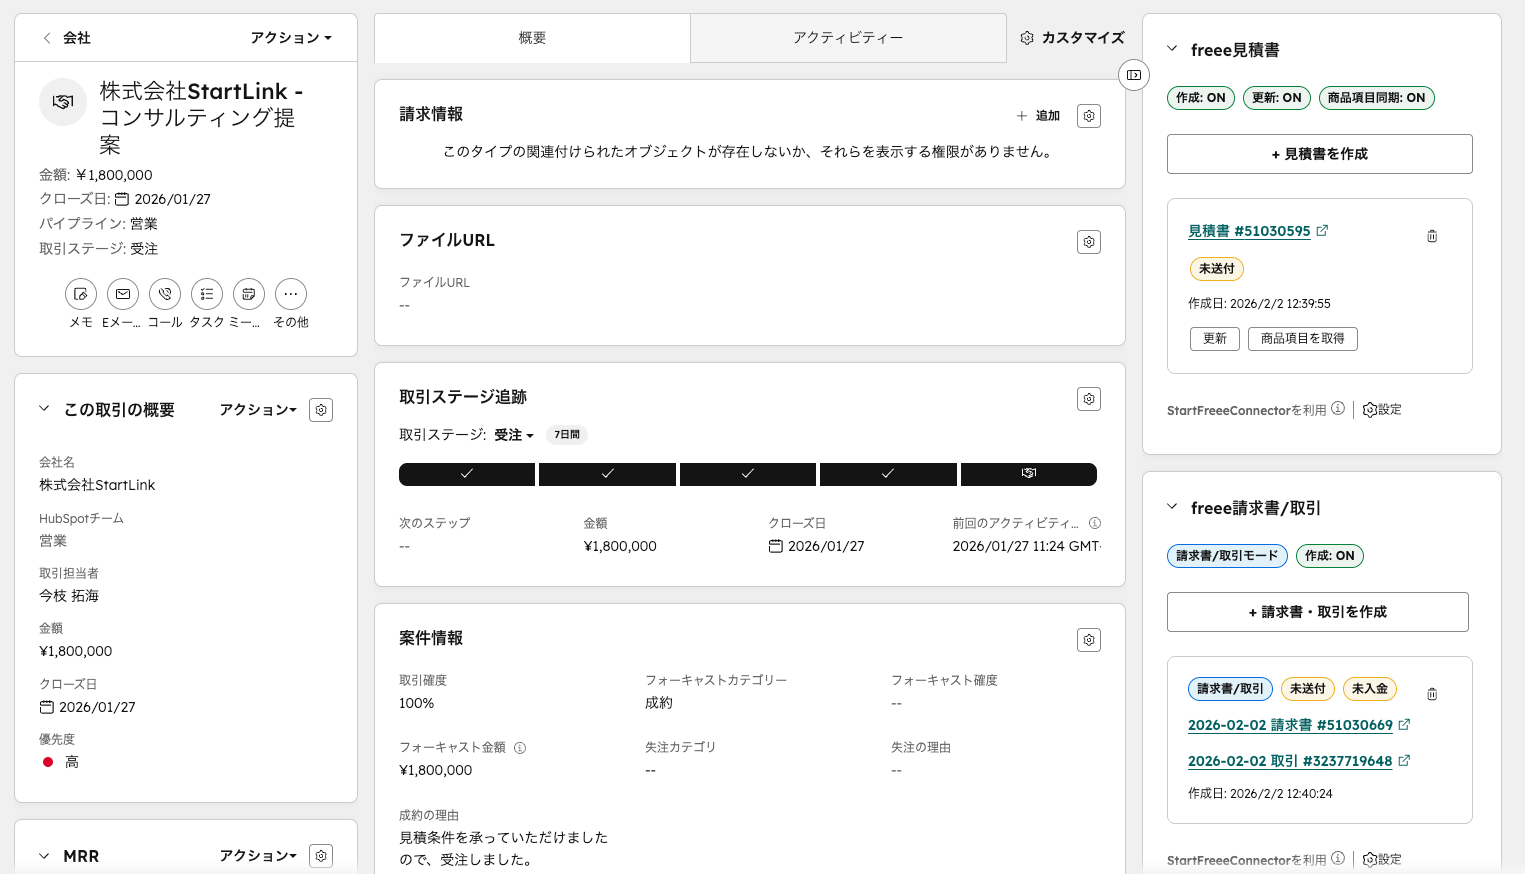This screenshot has height=874, width=1525.
Task: Click 更新 button on the estimate card
Action: pyautogui.click(x=1215, y=339)
